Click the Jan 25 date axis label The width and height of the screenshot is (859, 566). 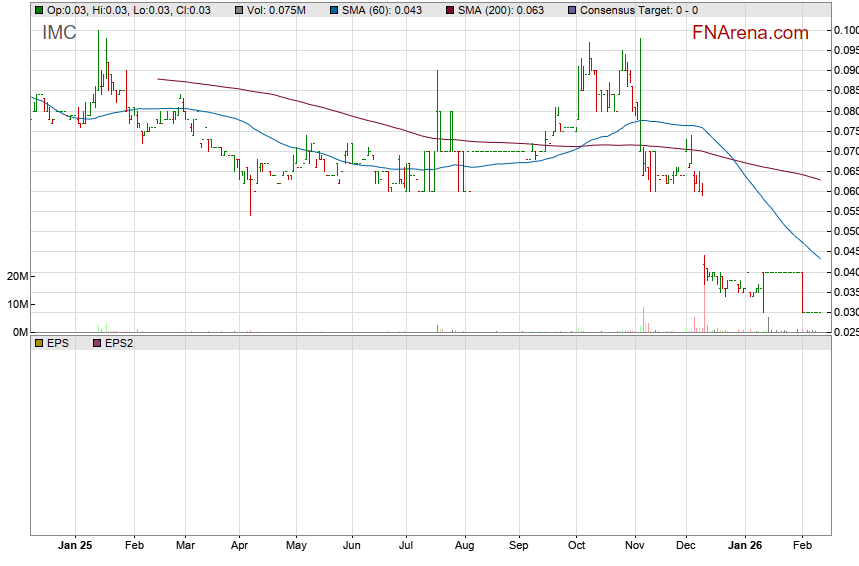click(75, 546)
